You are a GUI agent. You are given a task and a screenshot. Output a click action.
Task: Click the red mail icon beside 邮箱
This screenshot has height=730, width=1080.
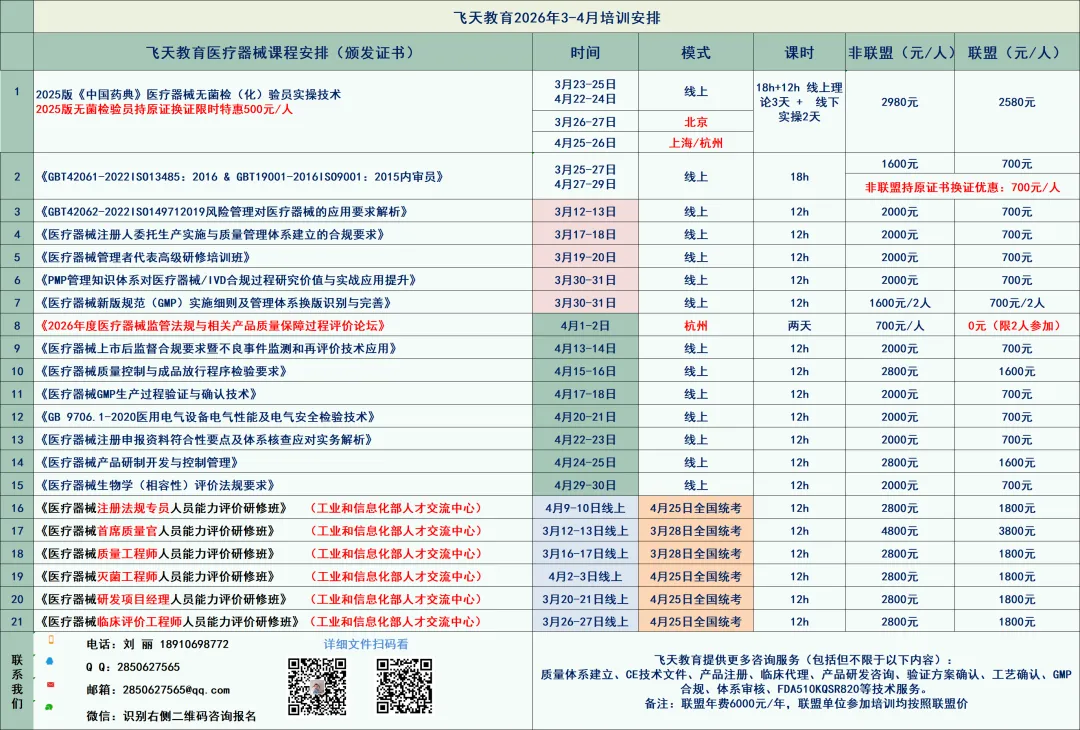[x=50, y=685]
